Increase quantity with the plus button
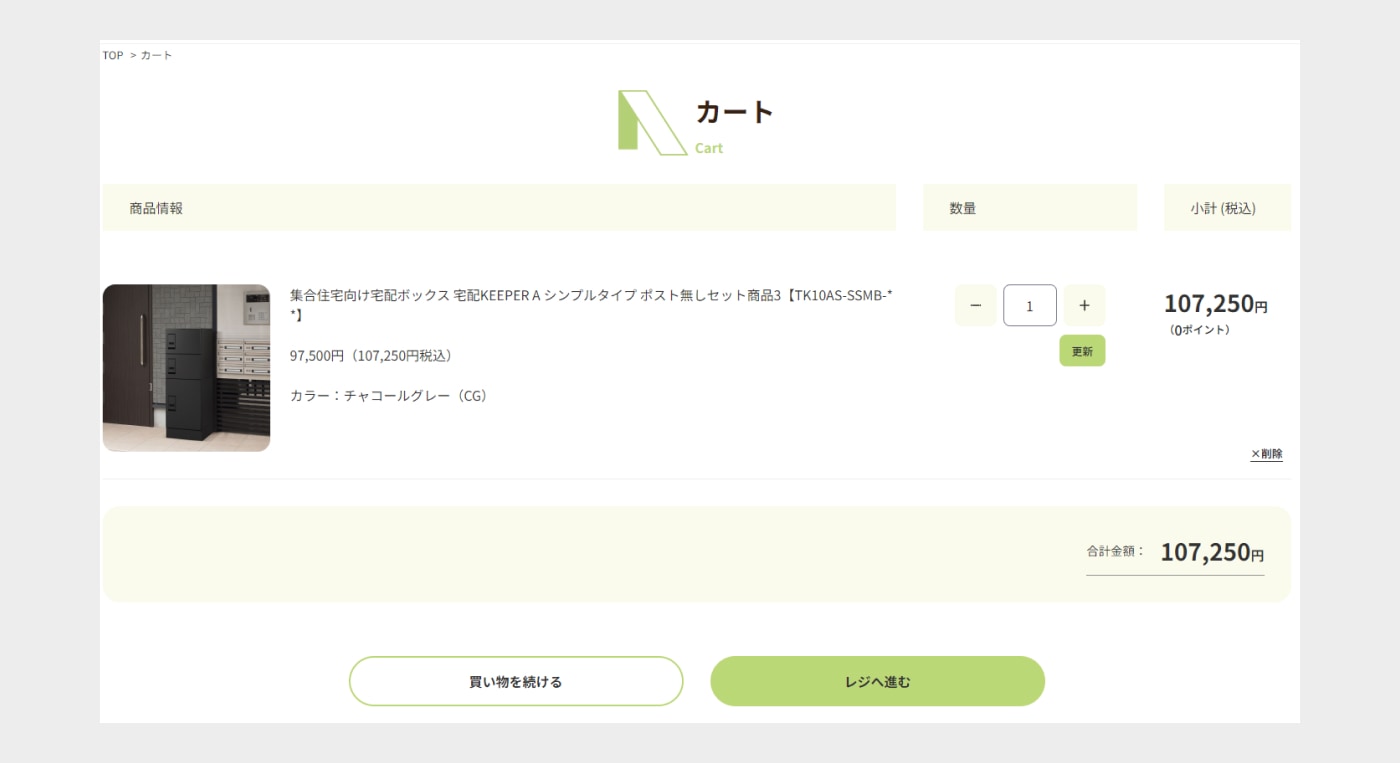 coord(1084,306)
